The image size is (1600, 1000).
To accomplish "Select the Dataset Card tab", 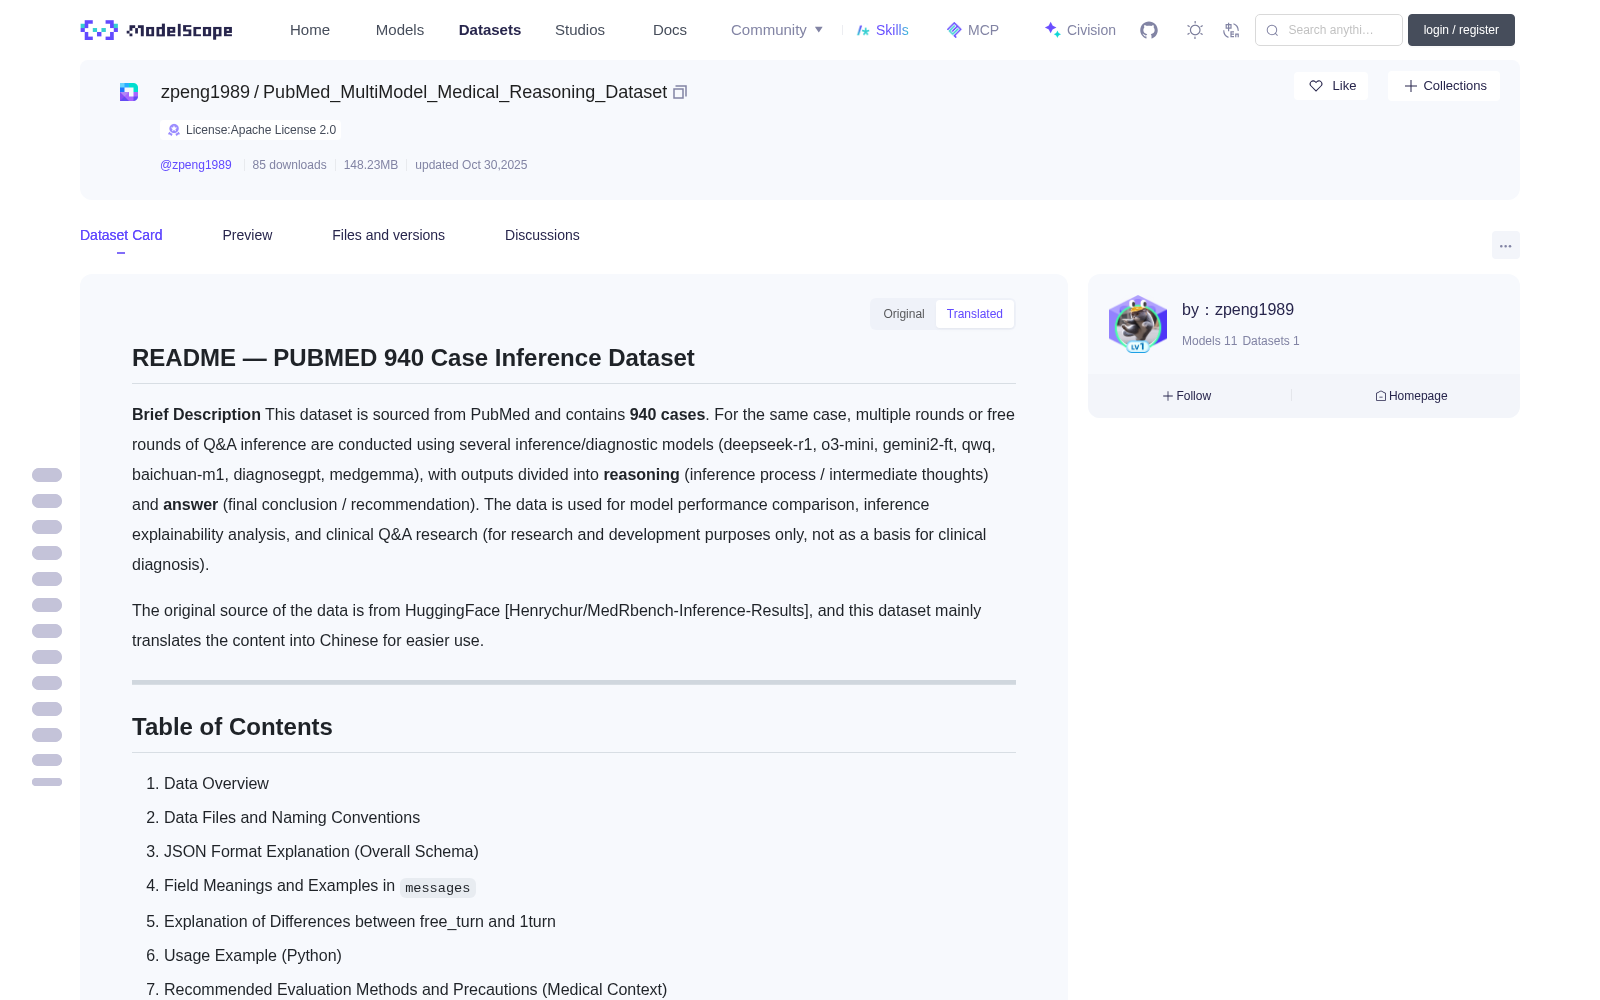I will (121, 235).
